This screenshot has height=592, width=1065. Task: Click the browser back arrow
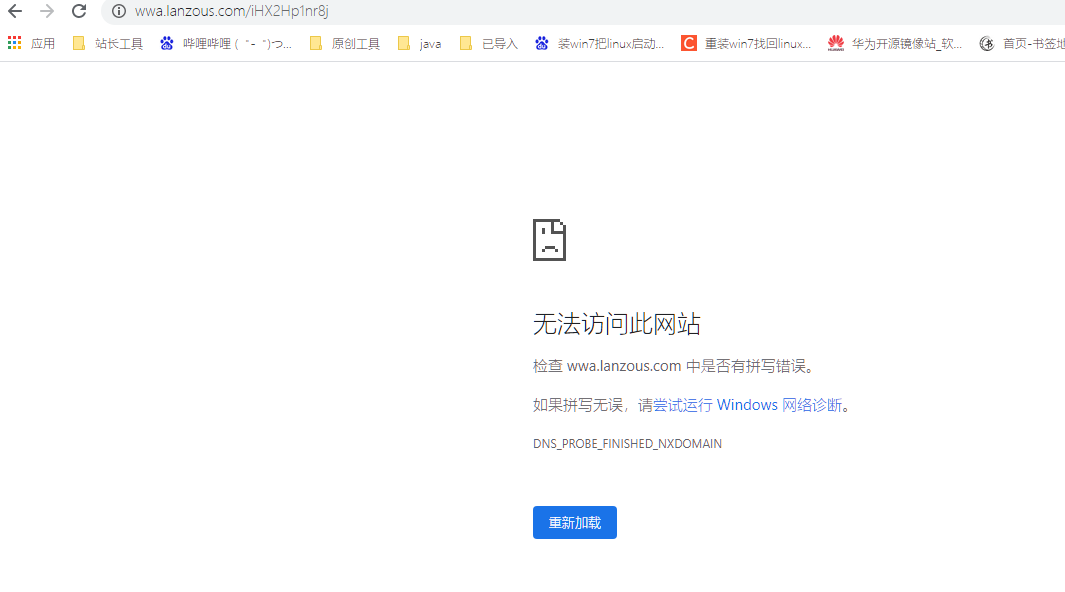point(15,12)
